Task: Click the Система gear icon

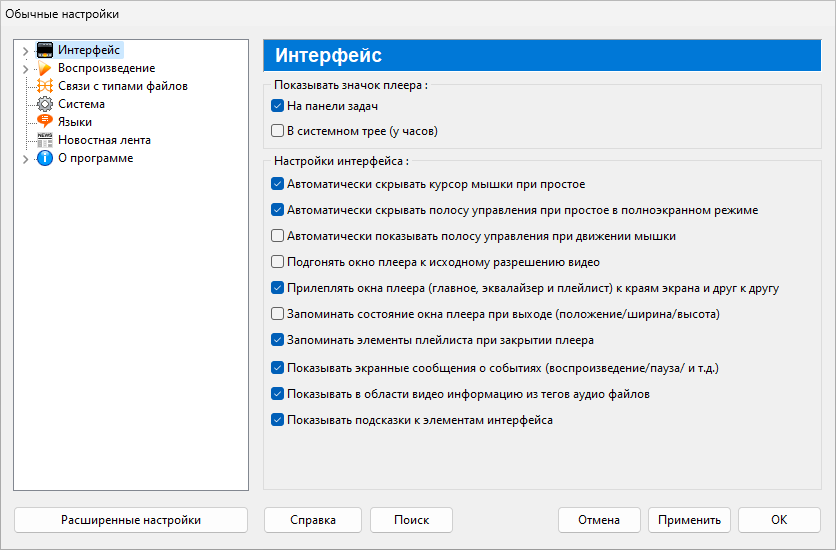Action: coord(44,104)
